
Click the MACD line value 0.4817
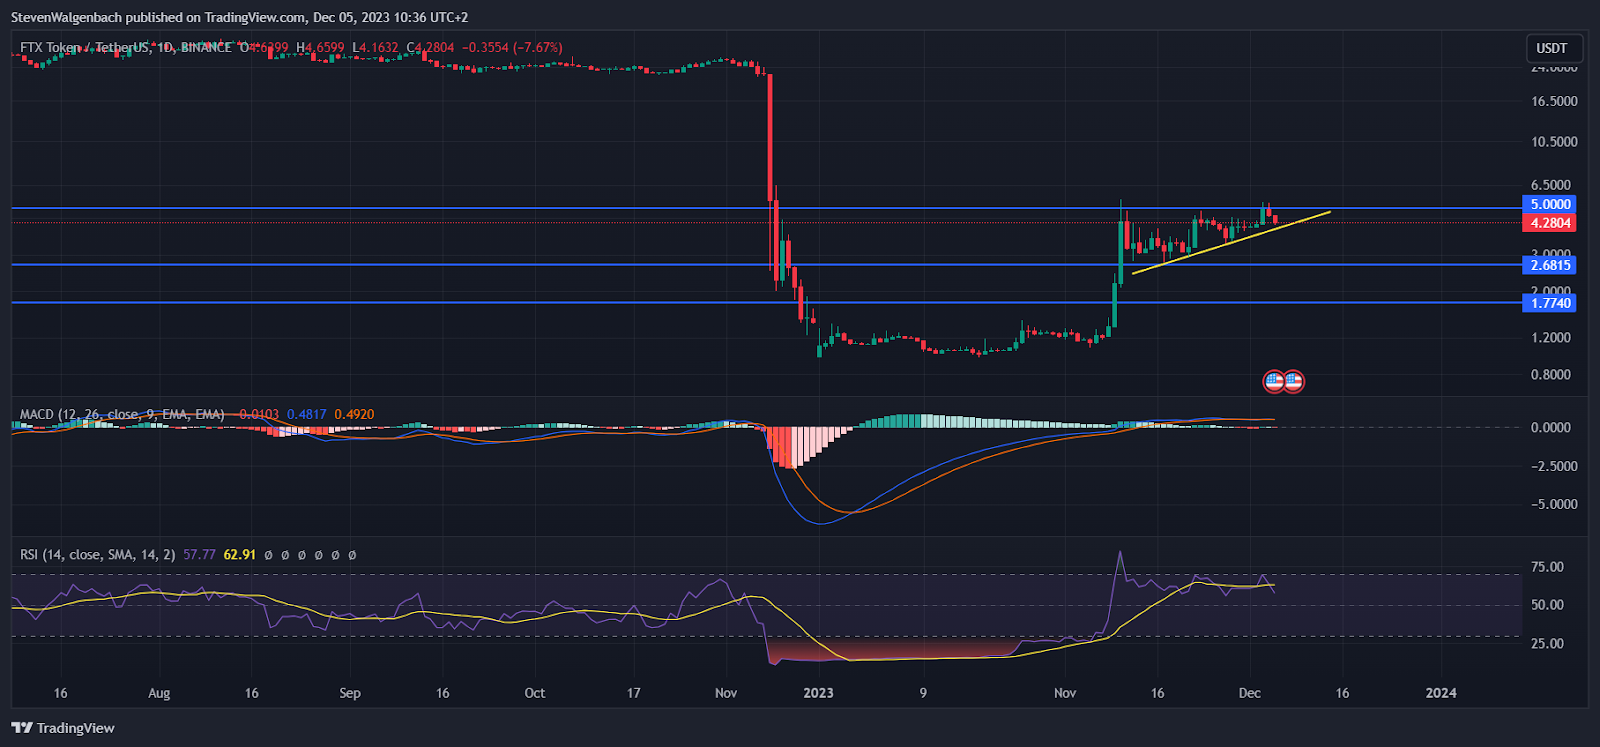306,414
